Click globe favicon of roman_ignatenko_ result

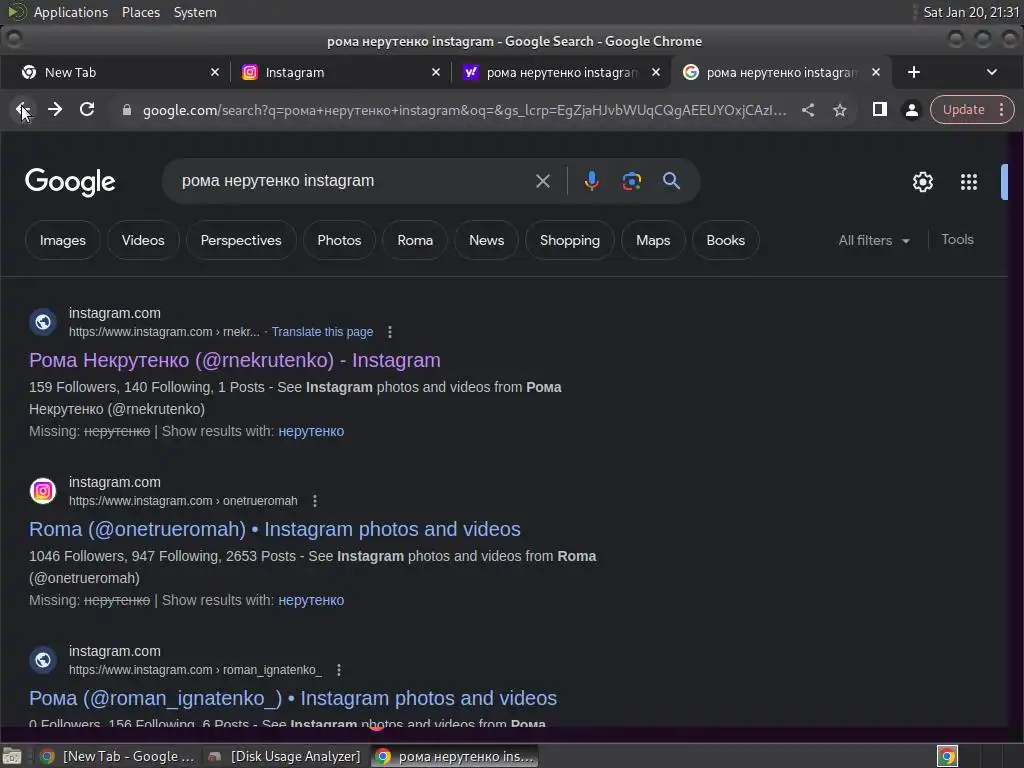tap(43, 660)
